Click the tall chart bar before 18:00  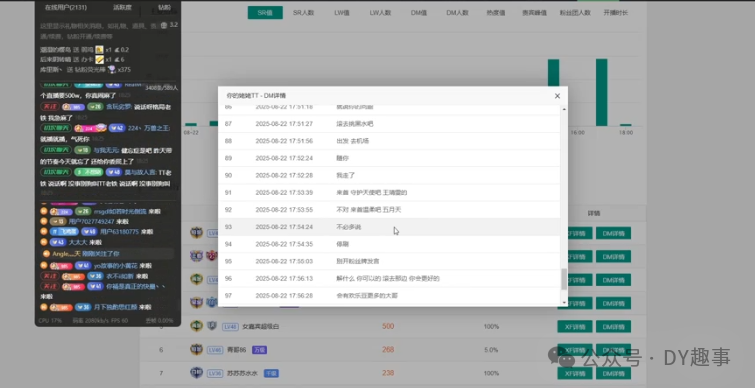point(601,92)
